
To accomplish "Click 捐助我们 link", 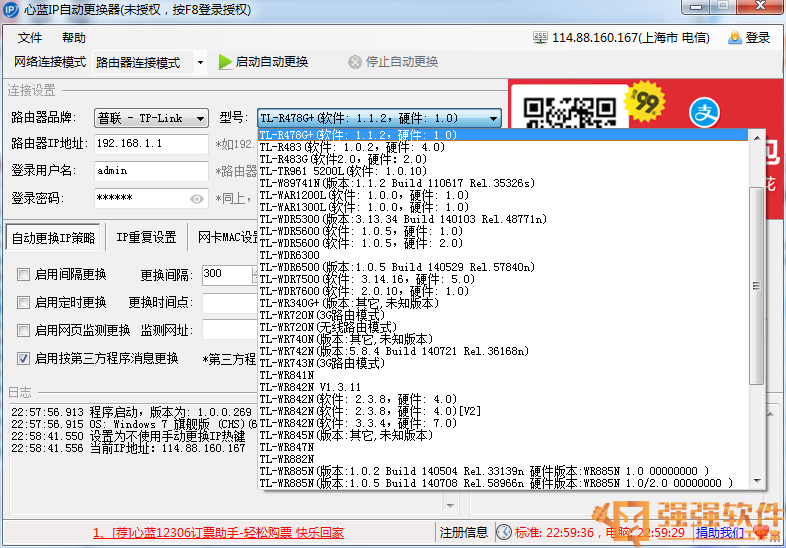I will pos(719,532).
